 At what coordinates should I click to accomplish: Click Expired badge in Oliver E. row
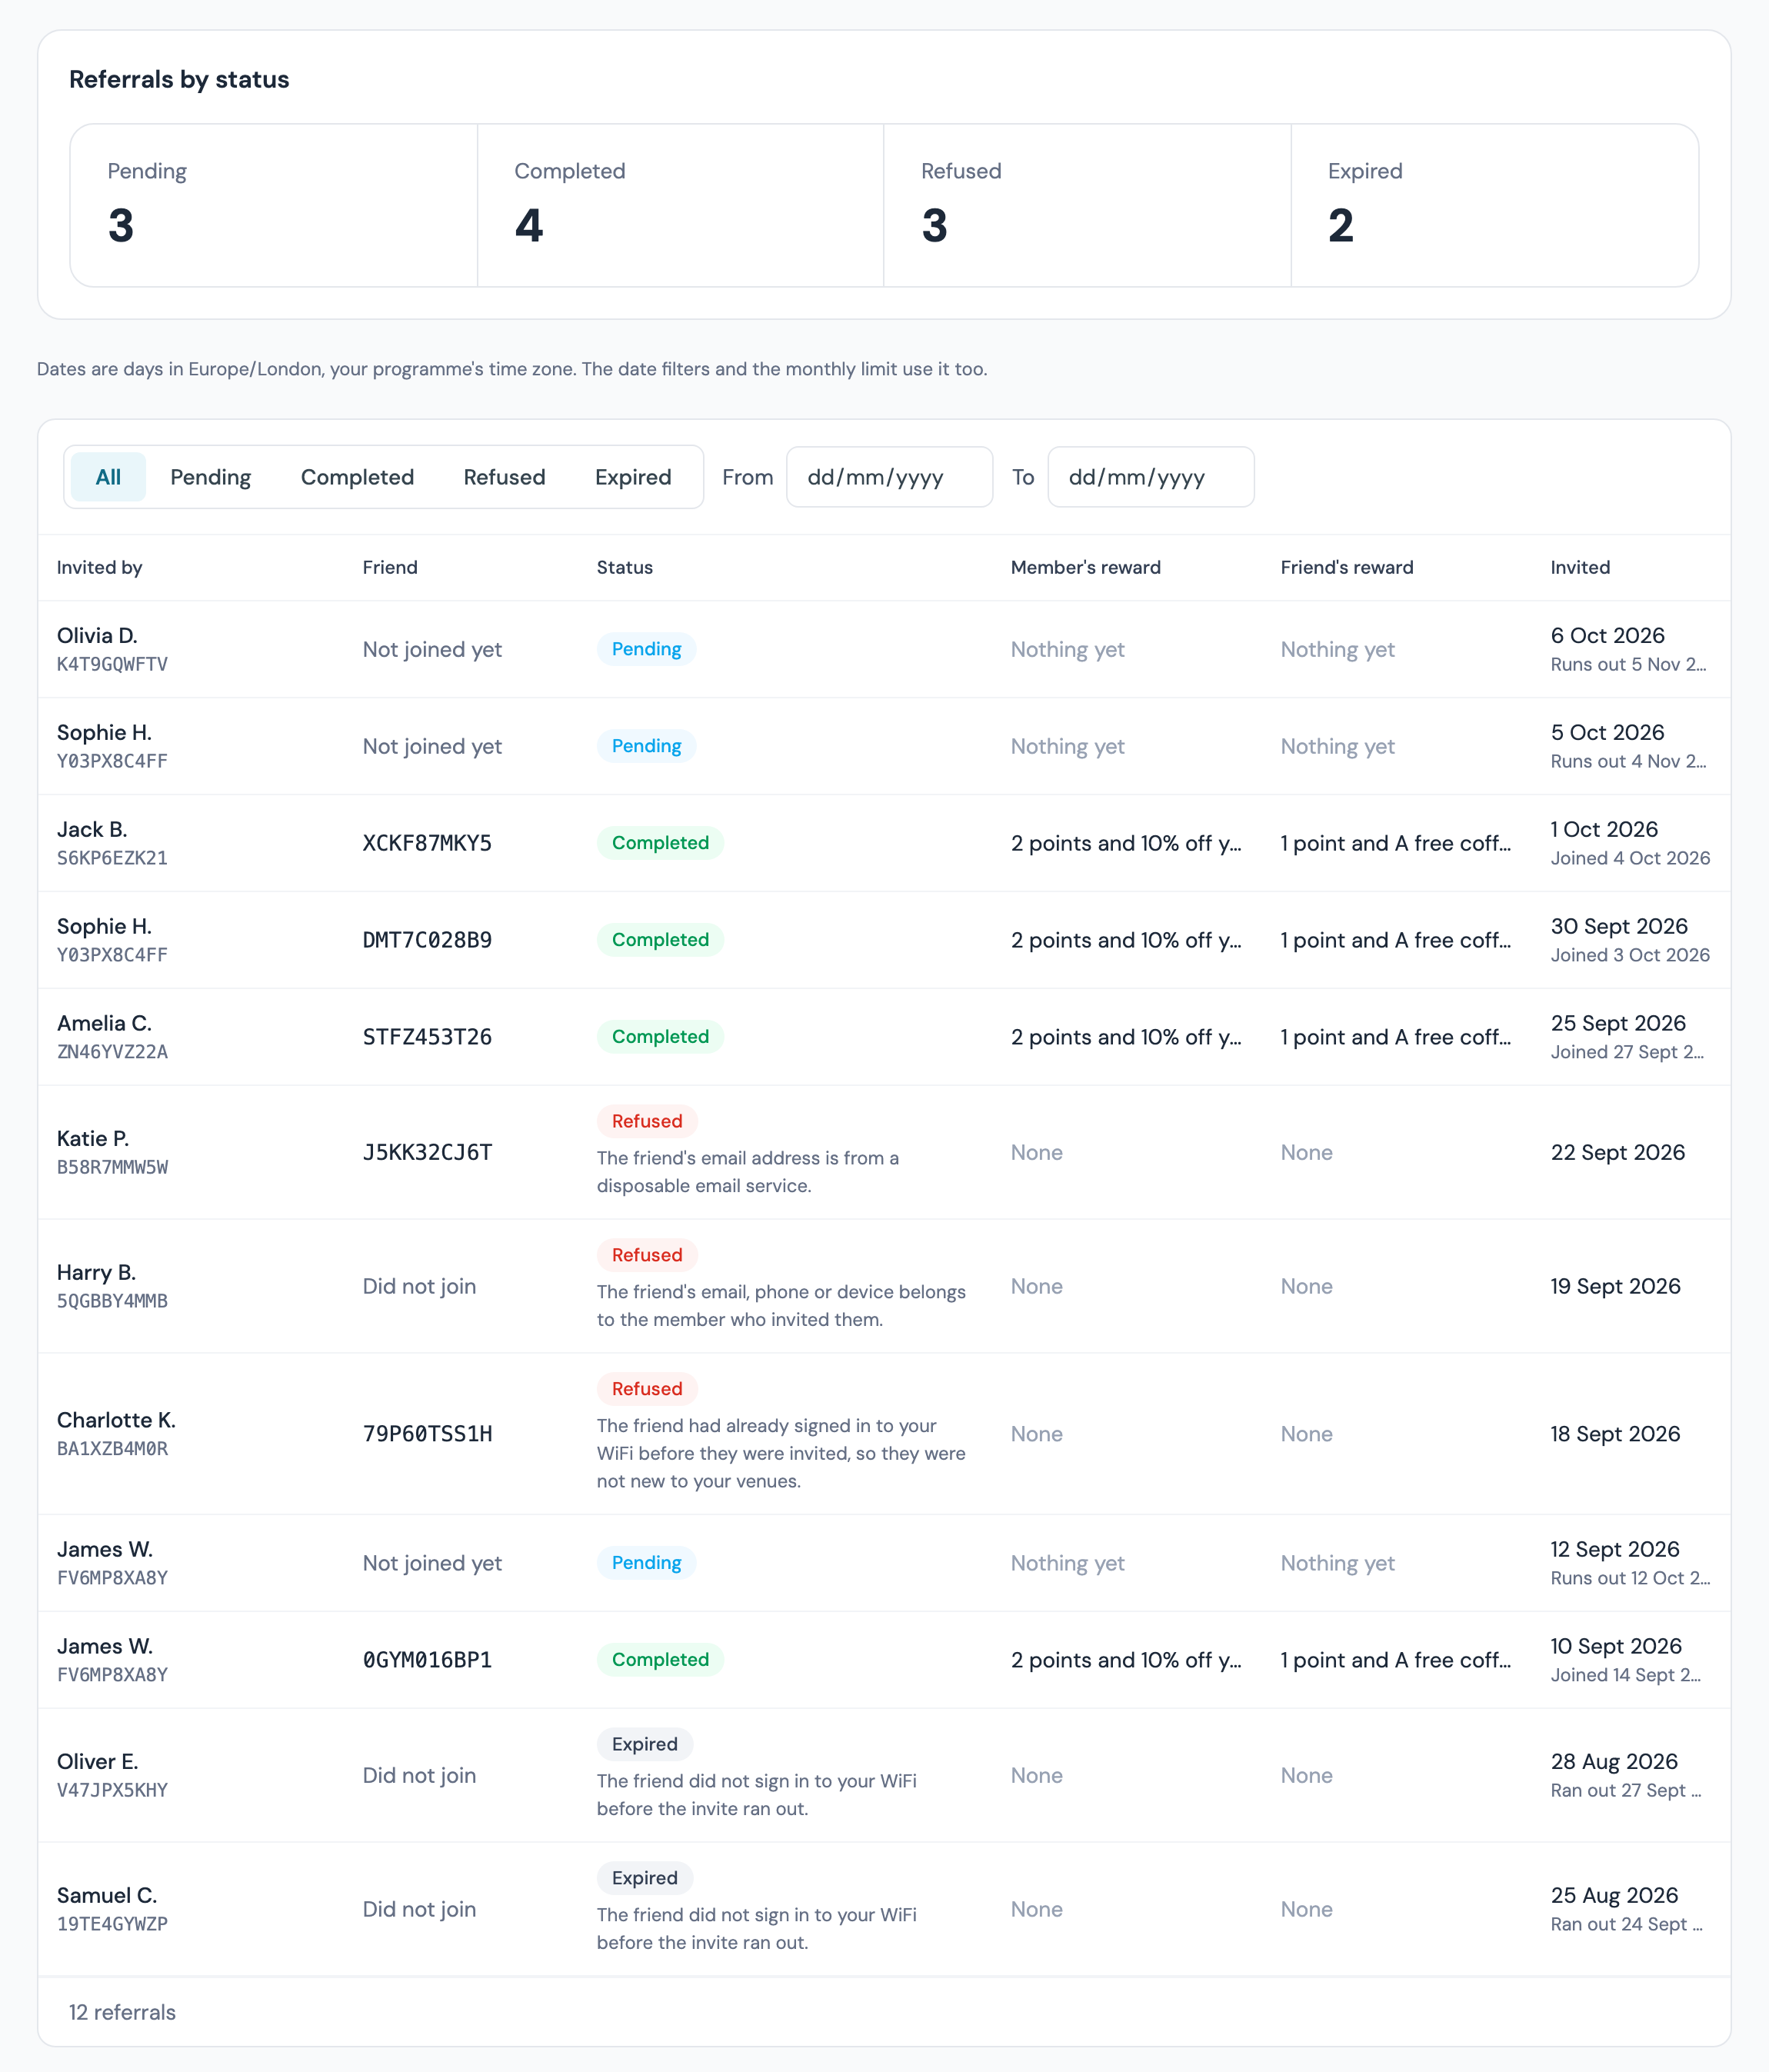point(645,1744)
